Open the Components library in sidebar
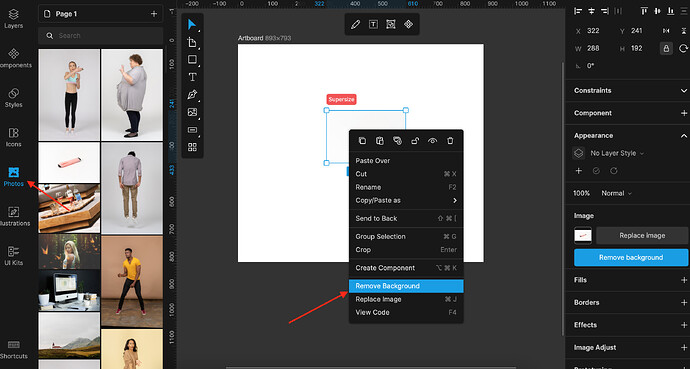Image resolution: width=690 pixels, height=369 pixels. coord(14,58)
